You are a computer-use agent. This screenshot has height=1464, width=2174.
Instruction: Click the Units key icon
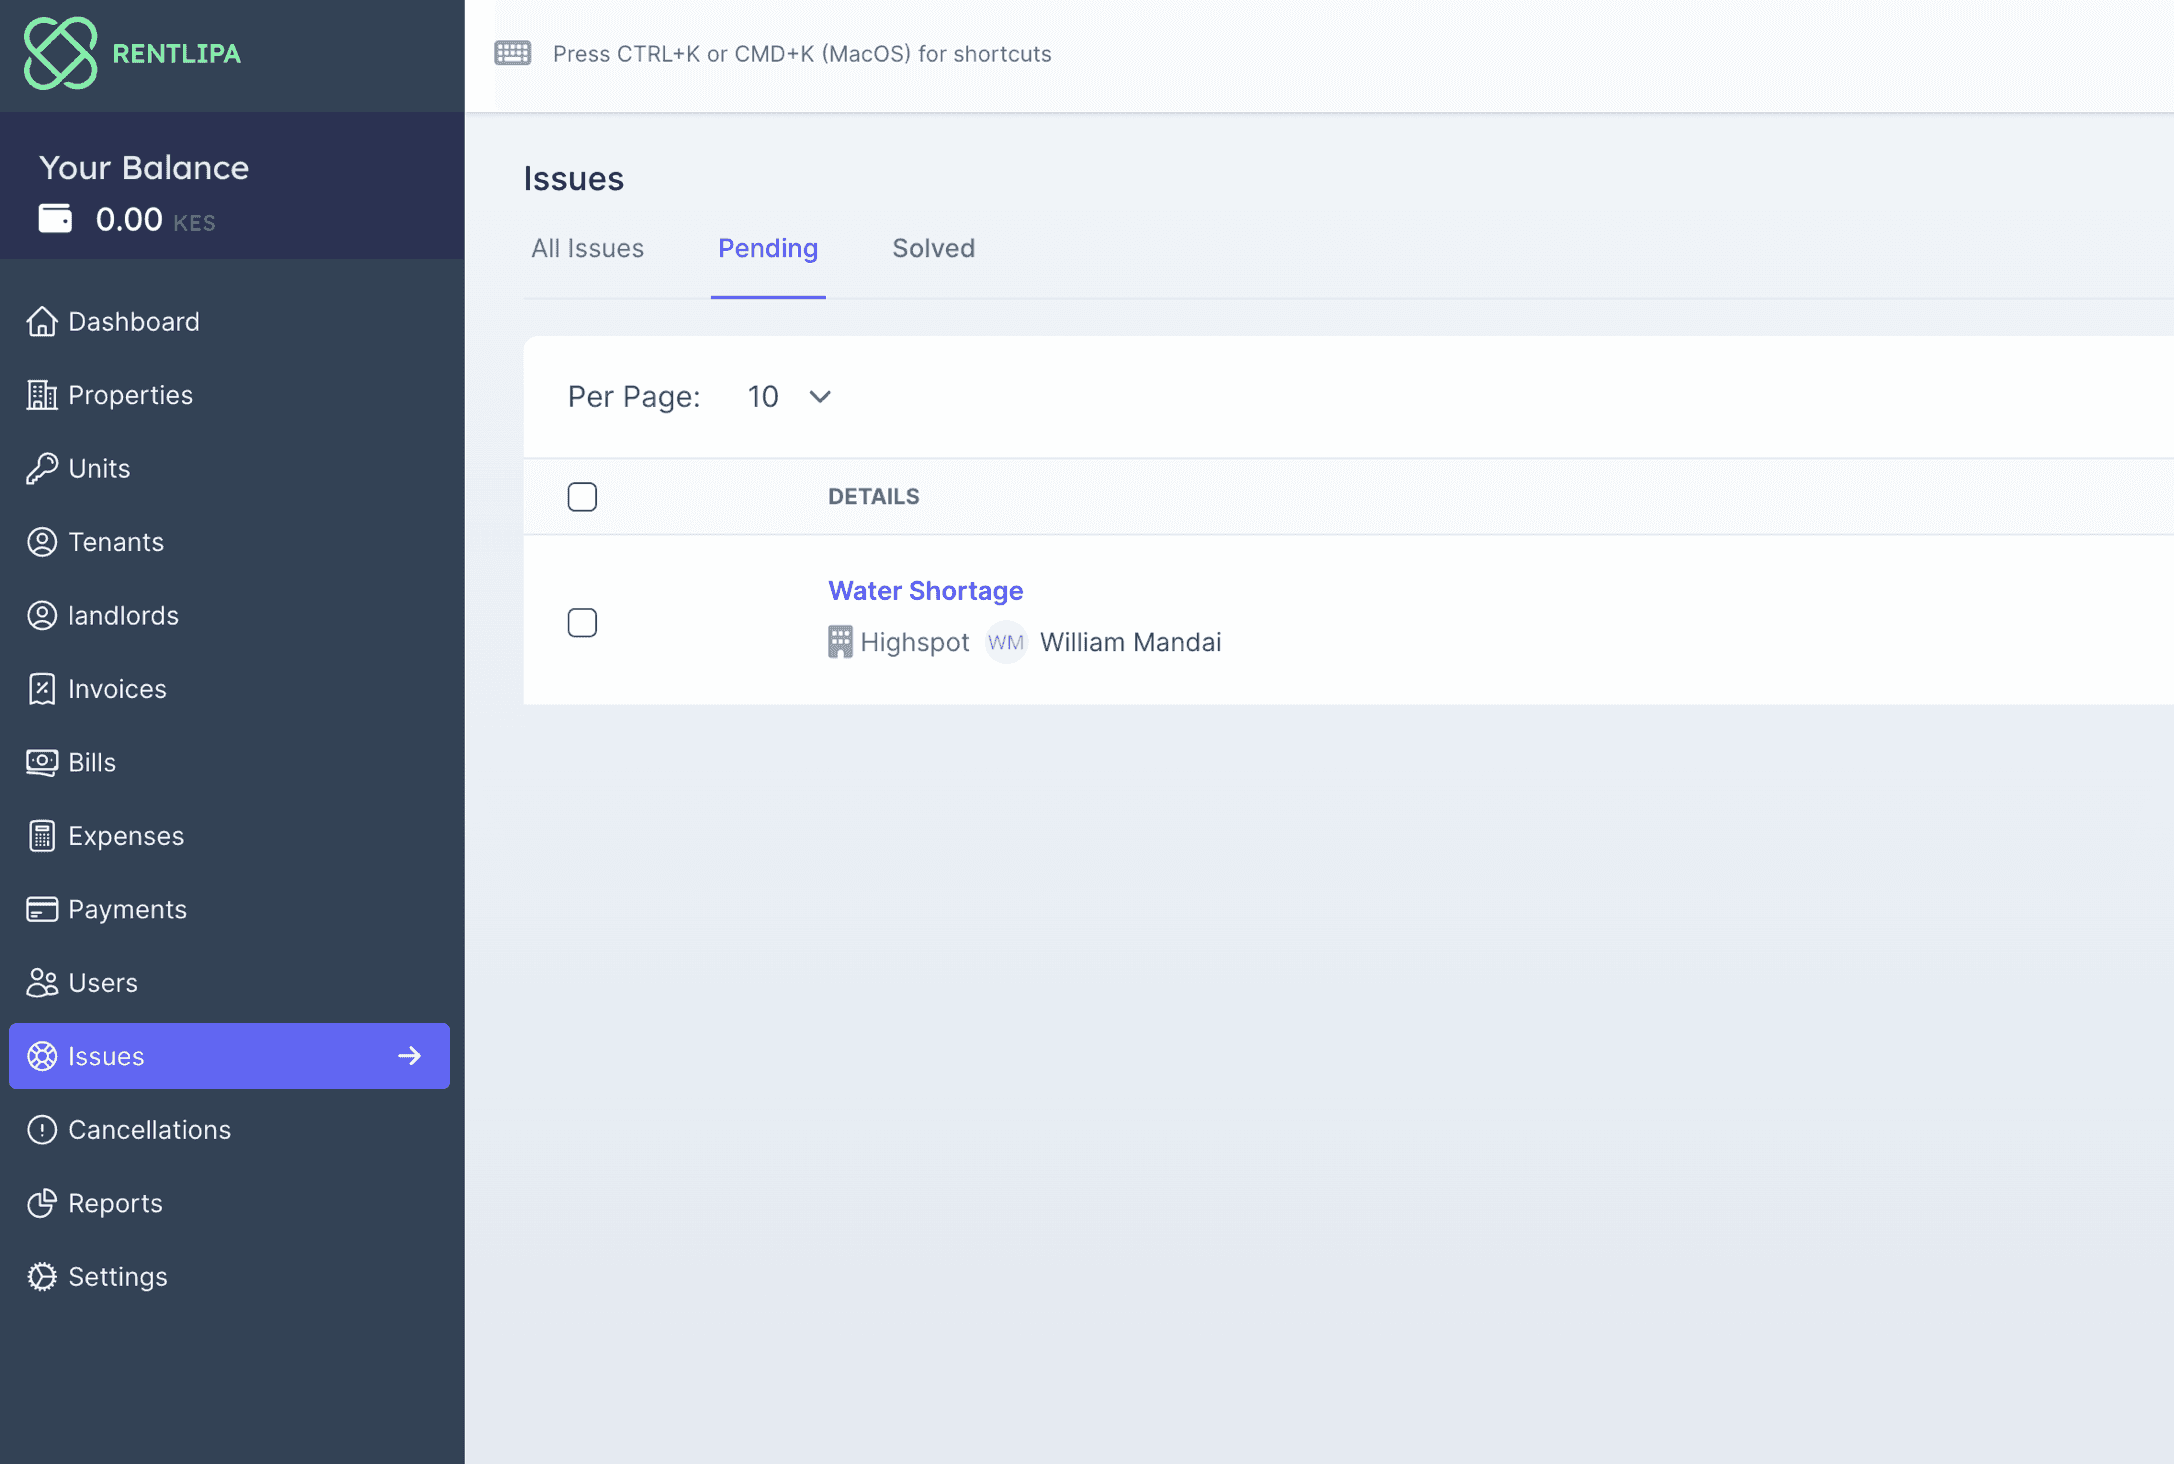pos(42,469)
